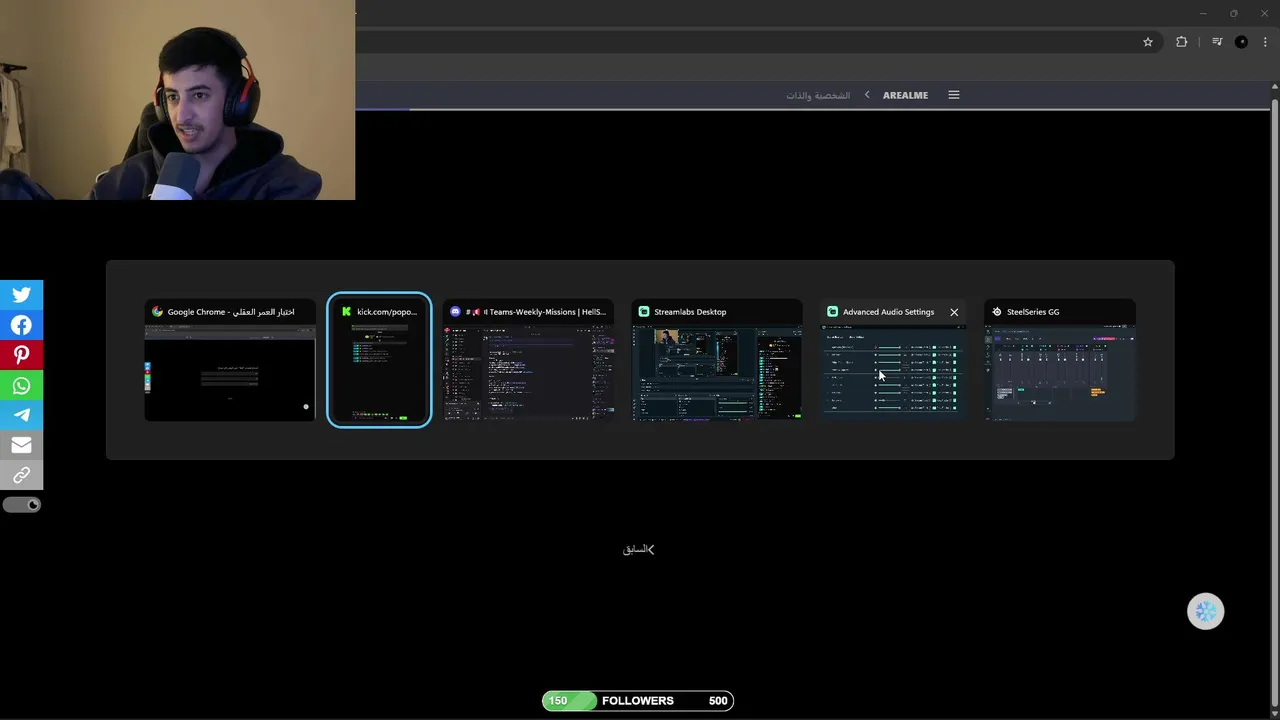Go back with السابق link
Image resolution: width=1280 pixels, height=720 pixels.
point(638,549)
